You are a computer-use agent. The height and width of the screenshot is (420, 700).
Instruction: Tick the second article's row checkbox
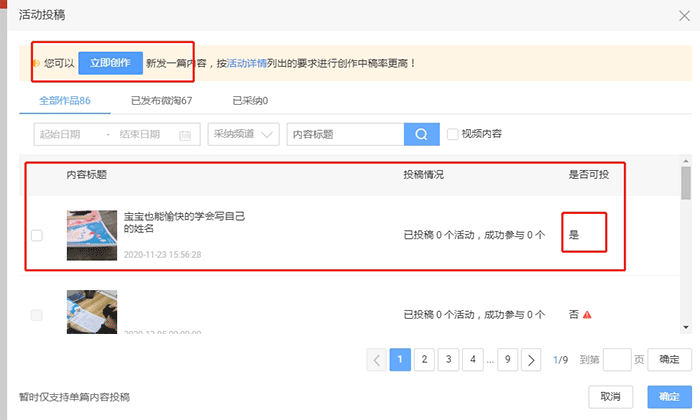37,315
